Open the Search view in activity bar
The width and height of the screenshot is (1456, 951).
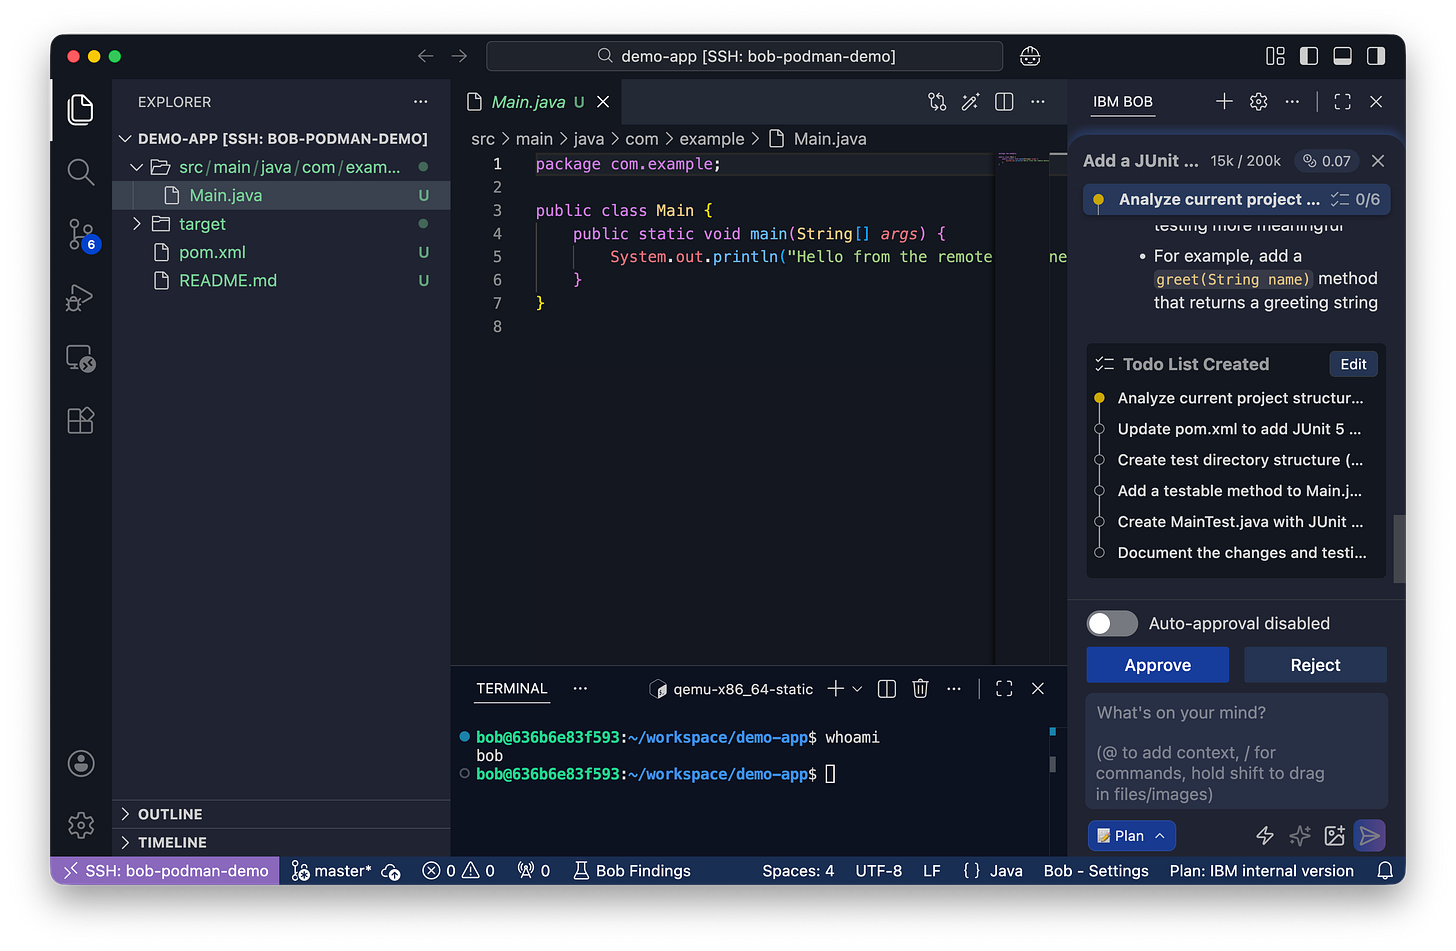(x=81, y=171)
